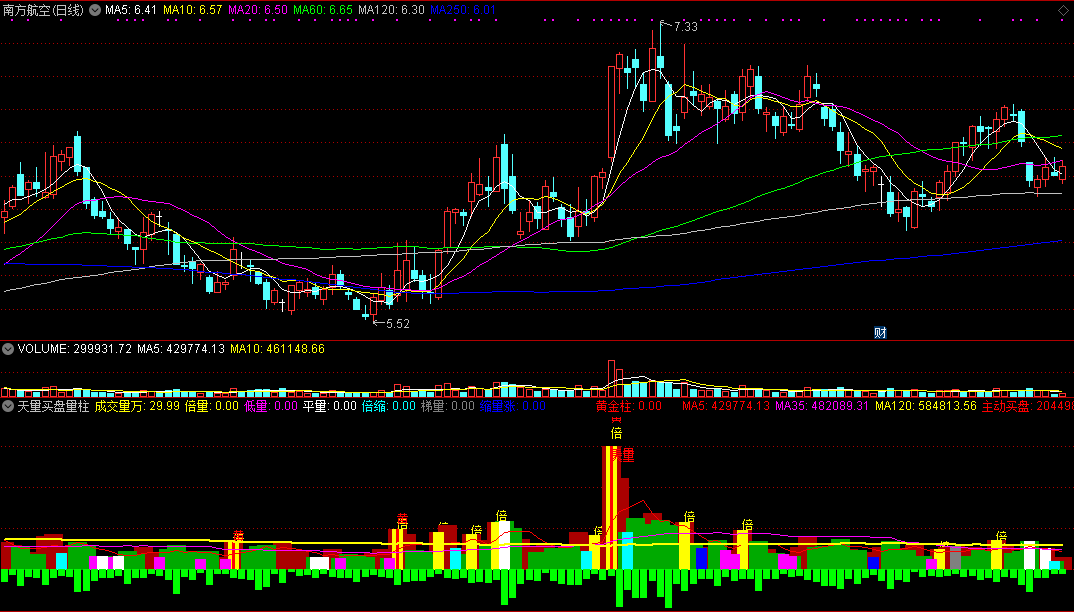Click the 天量买盘量柱 indicator name
Screen dimensions: 1074x612
pyautogui.click(x=53, y=406)
